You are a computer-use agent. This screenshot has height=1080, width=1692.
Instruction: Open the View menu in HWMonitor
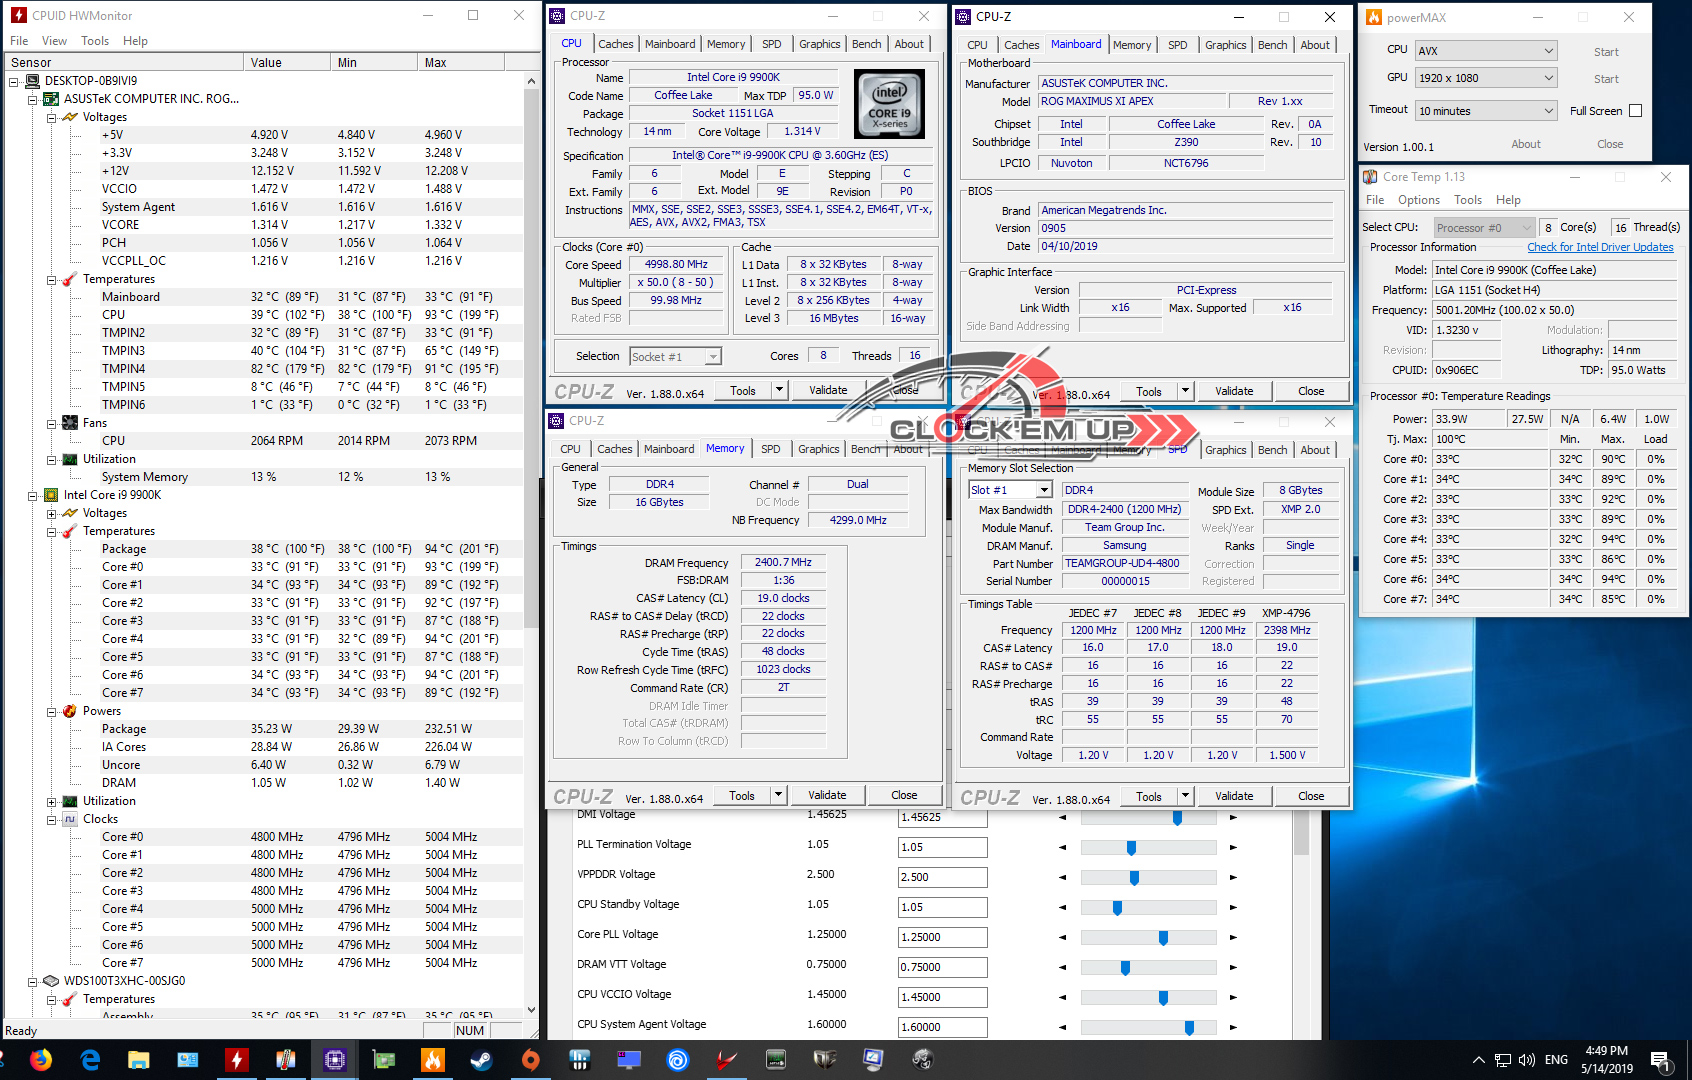[x=54, y=41]
